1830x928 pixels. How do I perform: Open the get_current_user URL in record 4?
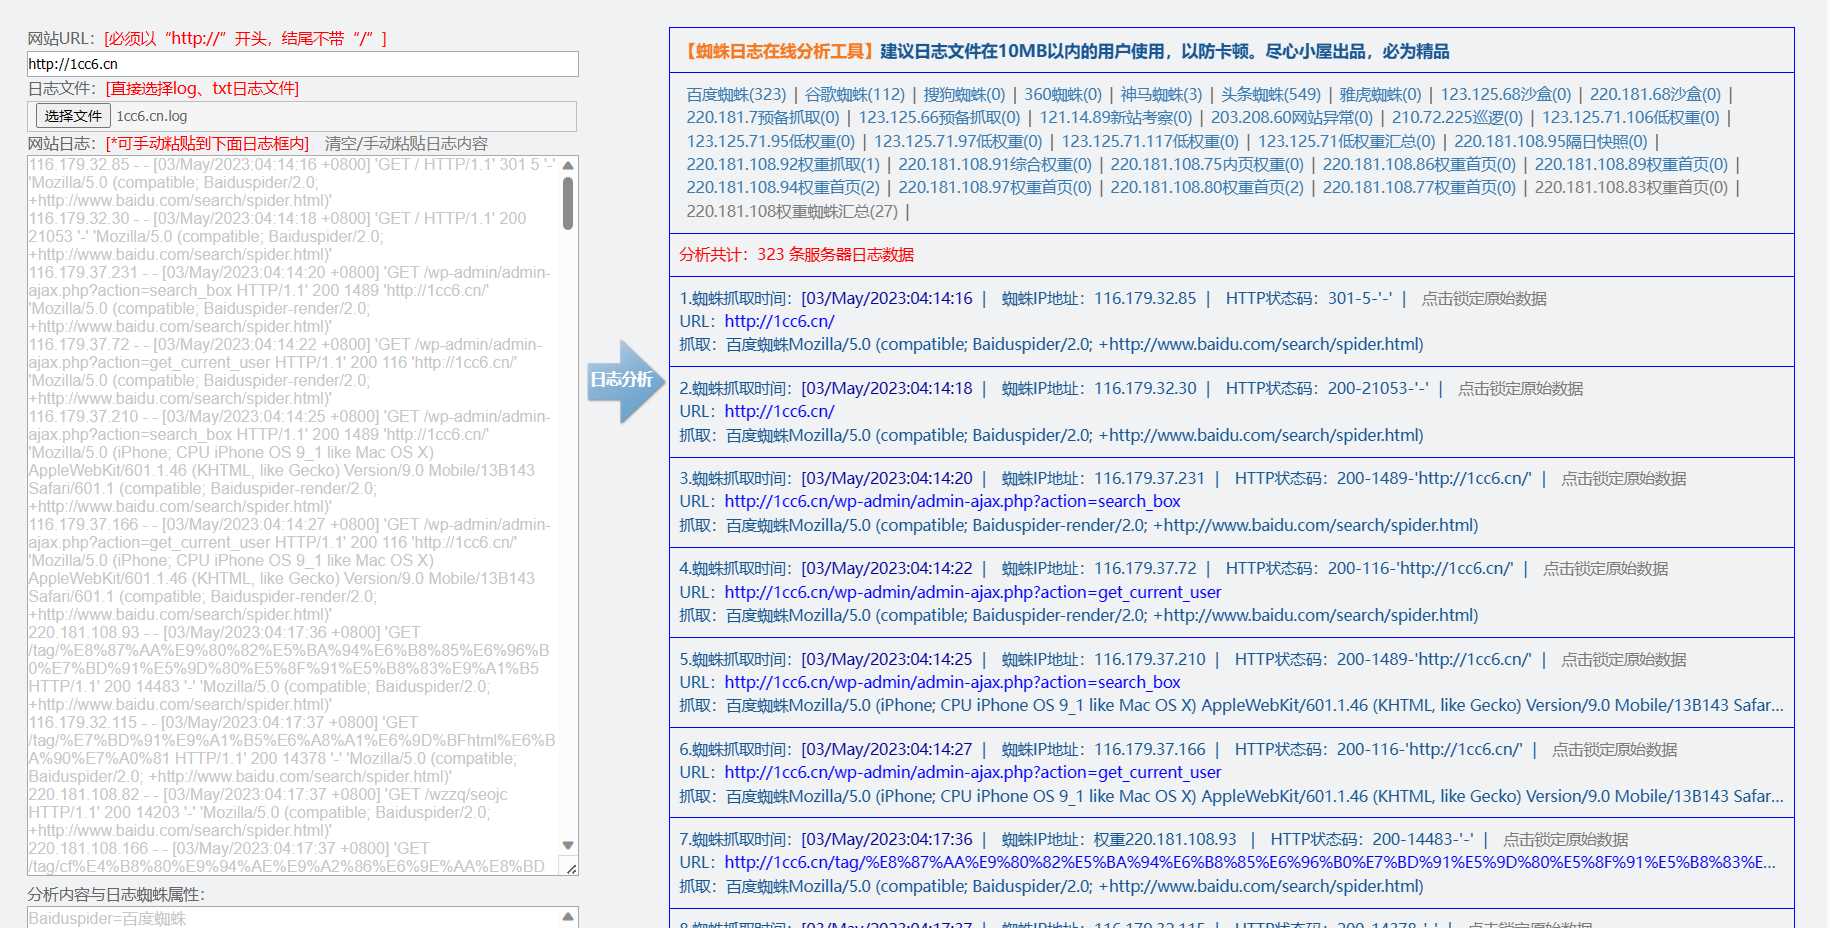[x=971, y=592]
